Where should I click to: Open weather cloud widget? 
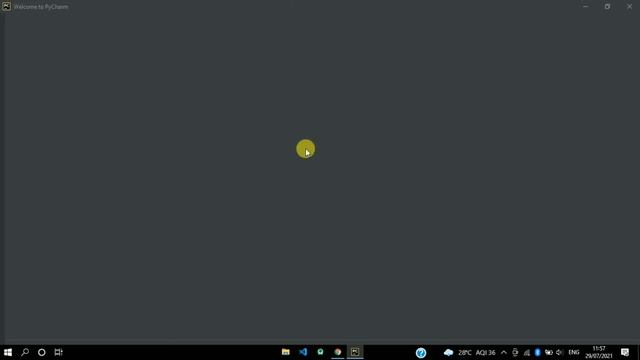point(449,352)
